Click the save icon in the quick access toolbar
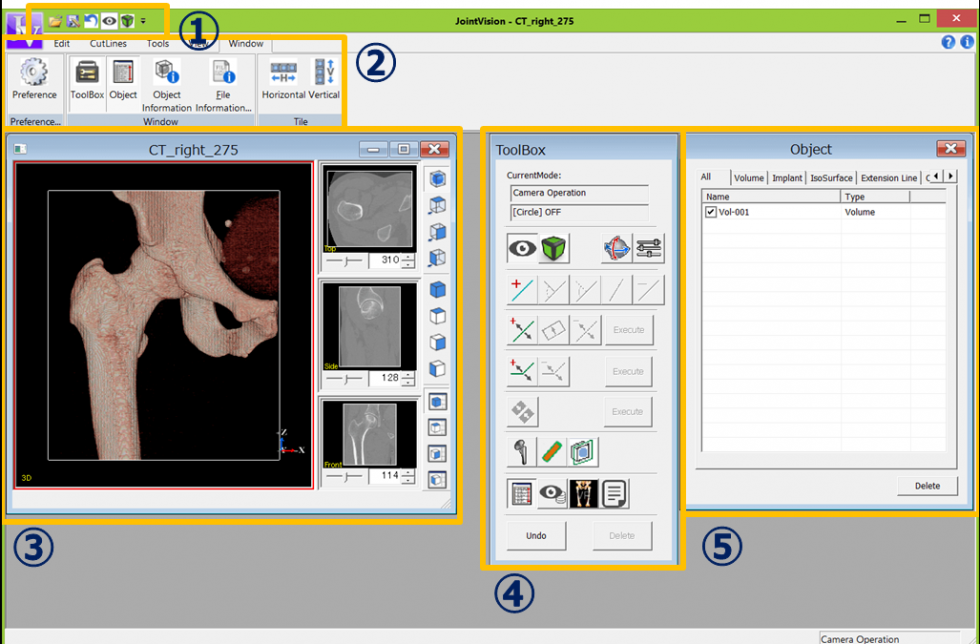This screenshot has width=980, height=644. click(73, 21)
